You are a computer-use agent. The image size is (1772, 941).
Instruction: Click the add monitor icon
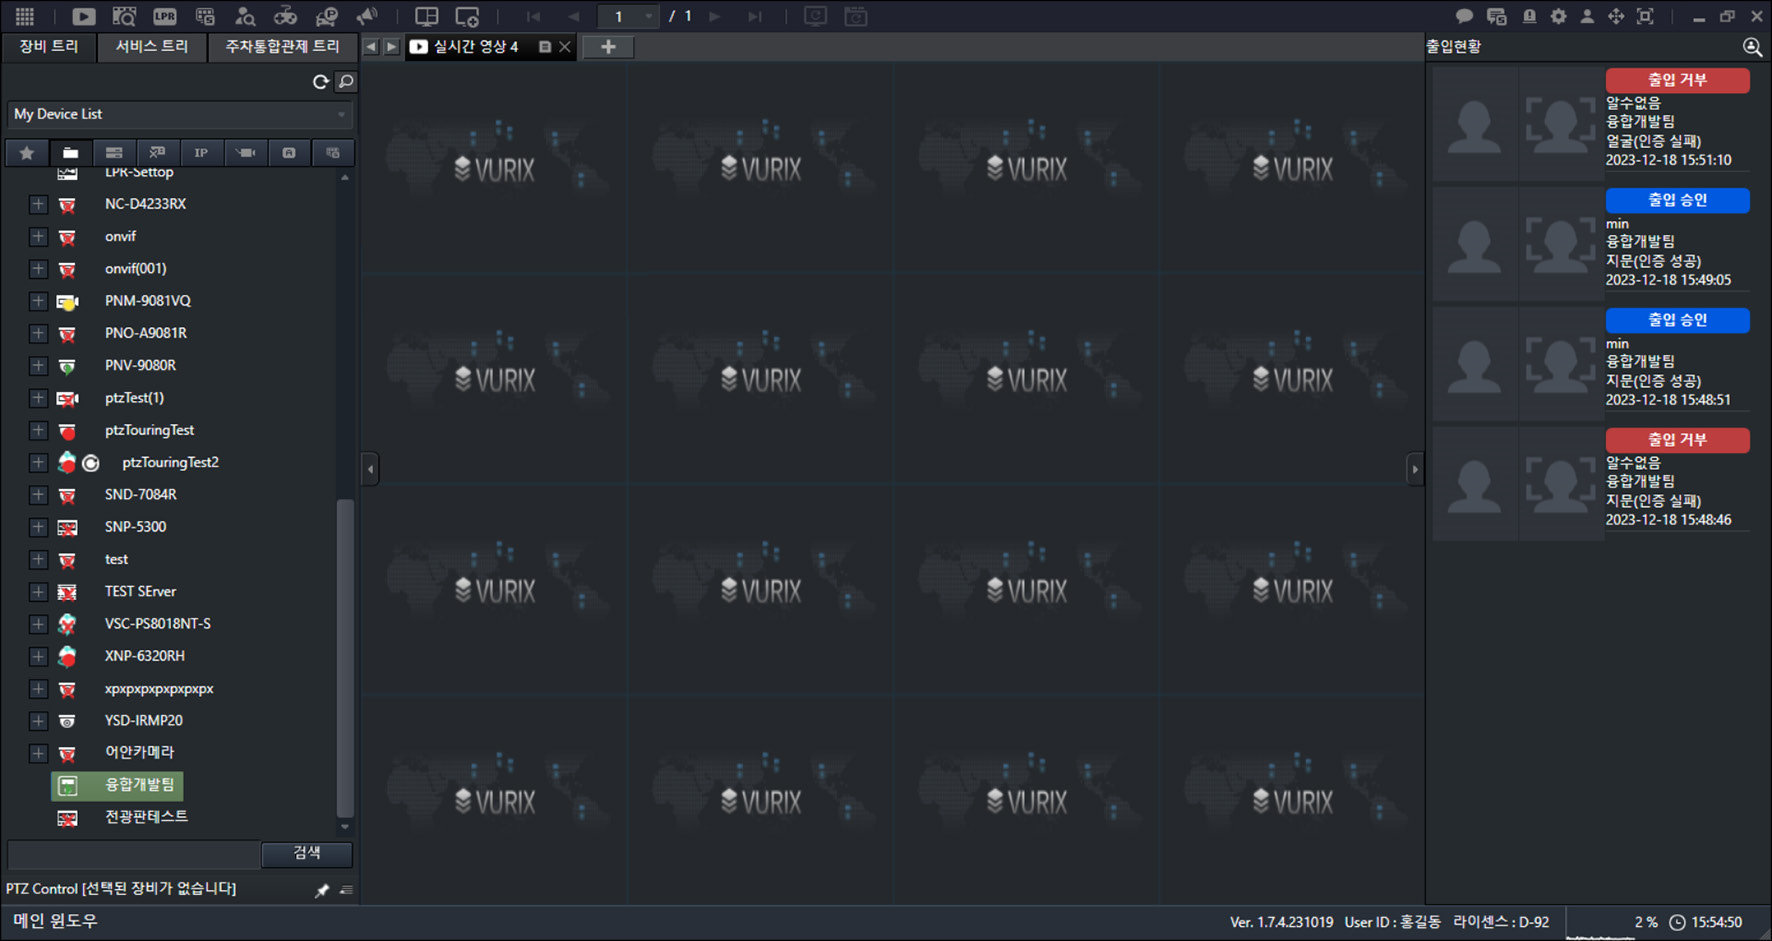click(467, 16)
